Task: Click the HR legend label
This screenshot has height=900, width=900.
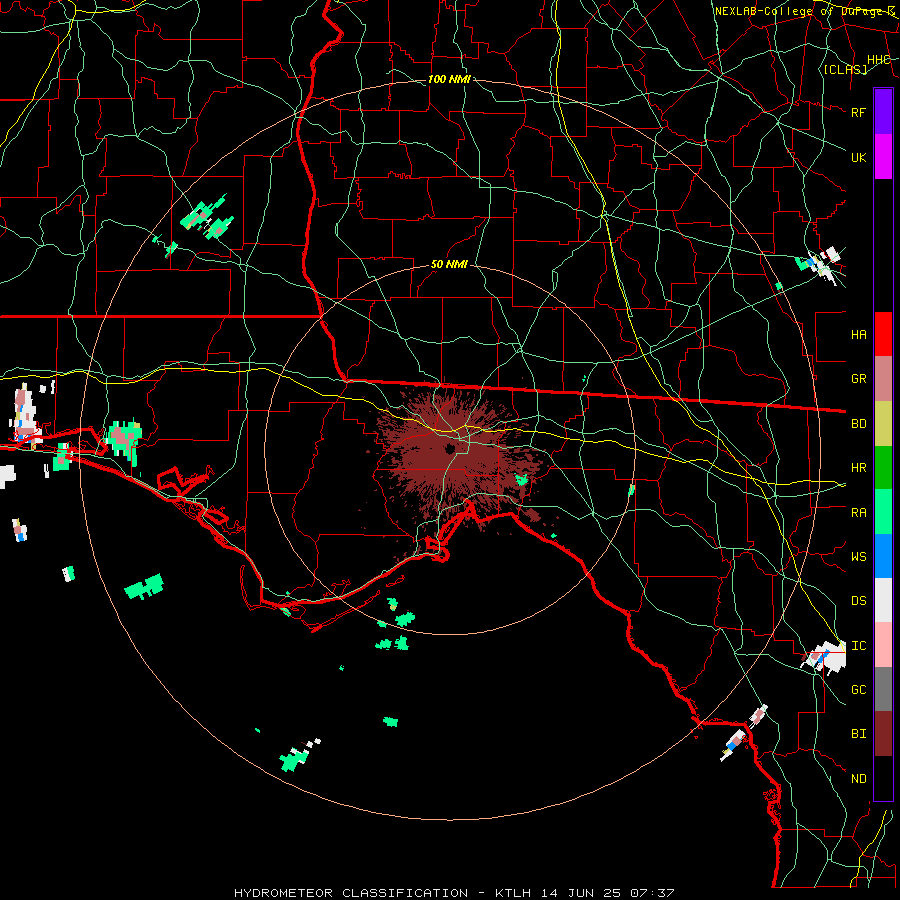Action: tap(859, 468)
